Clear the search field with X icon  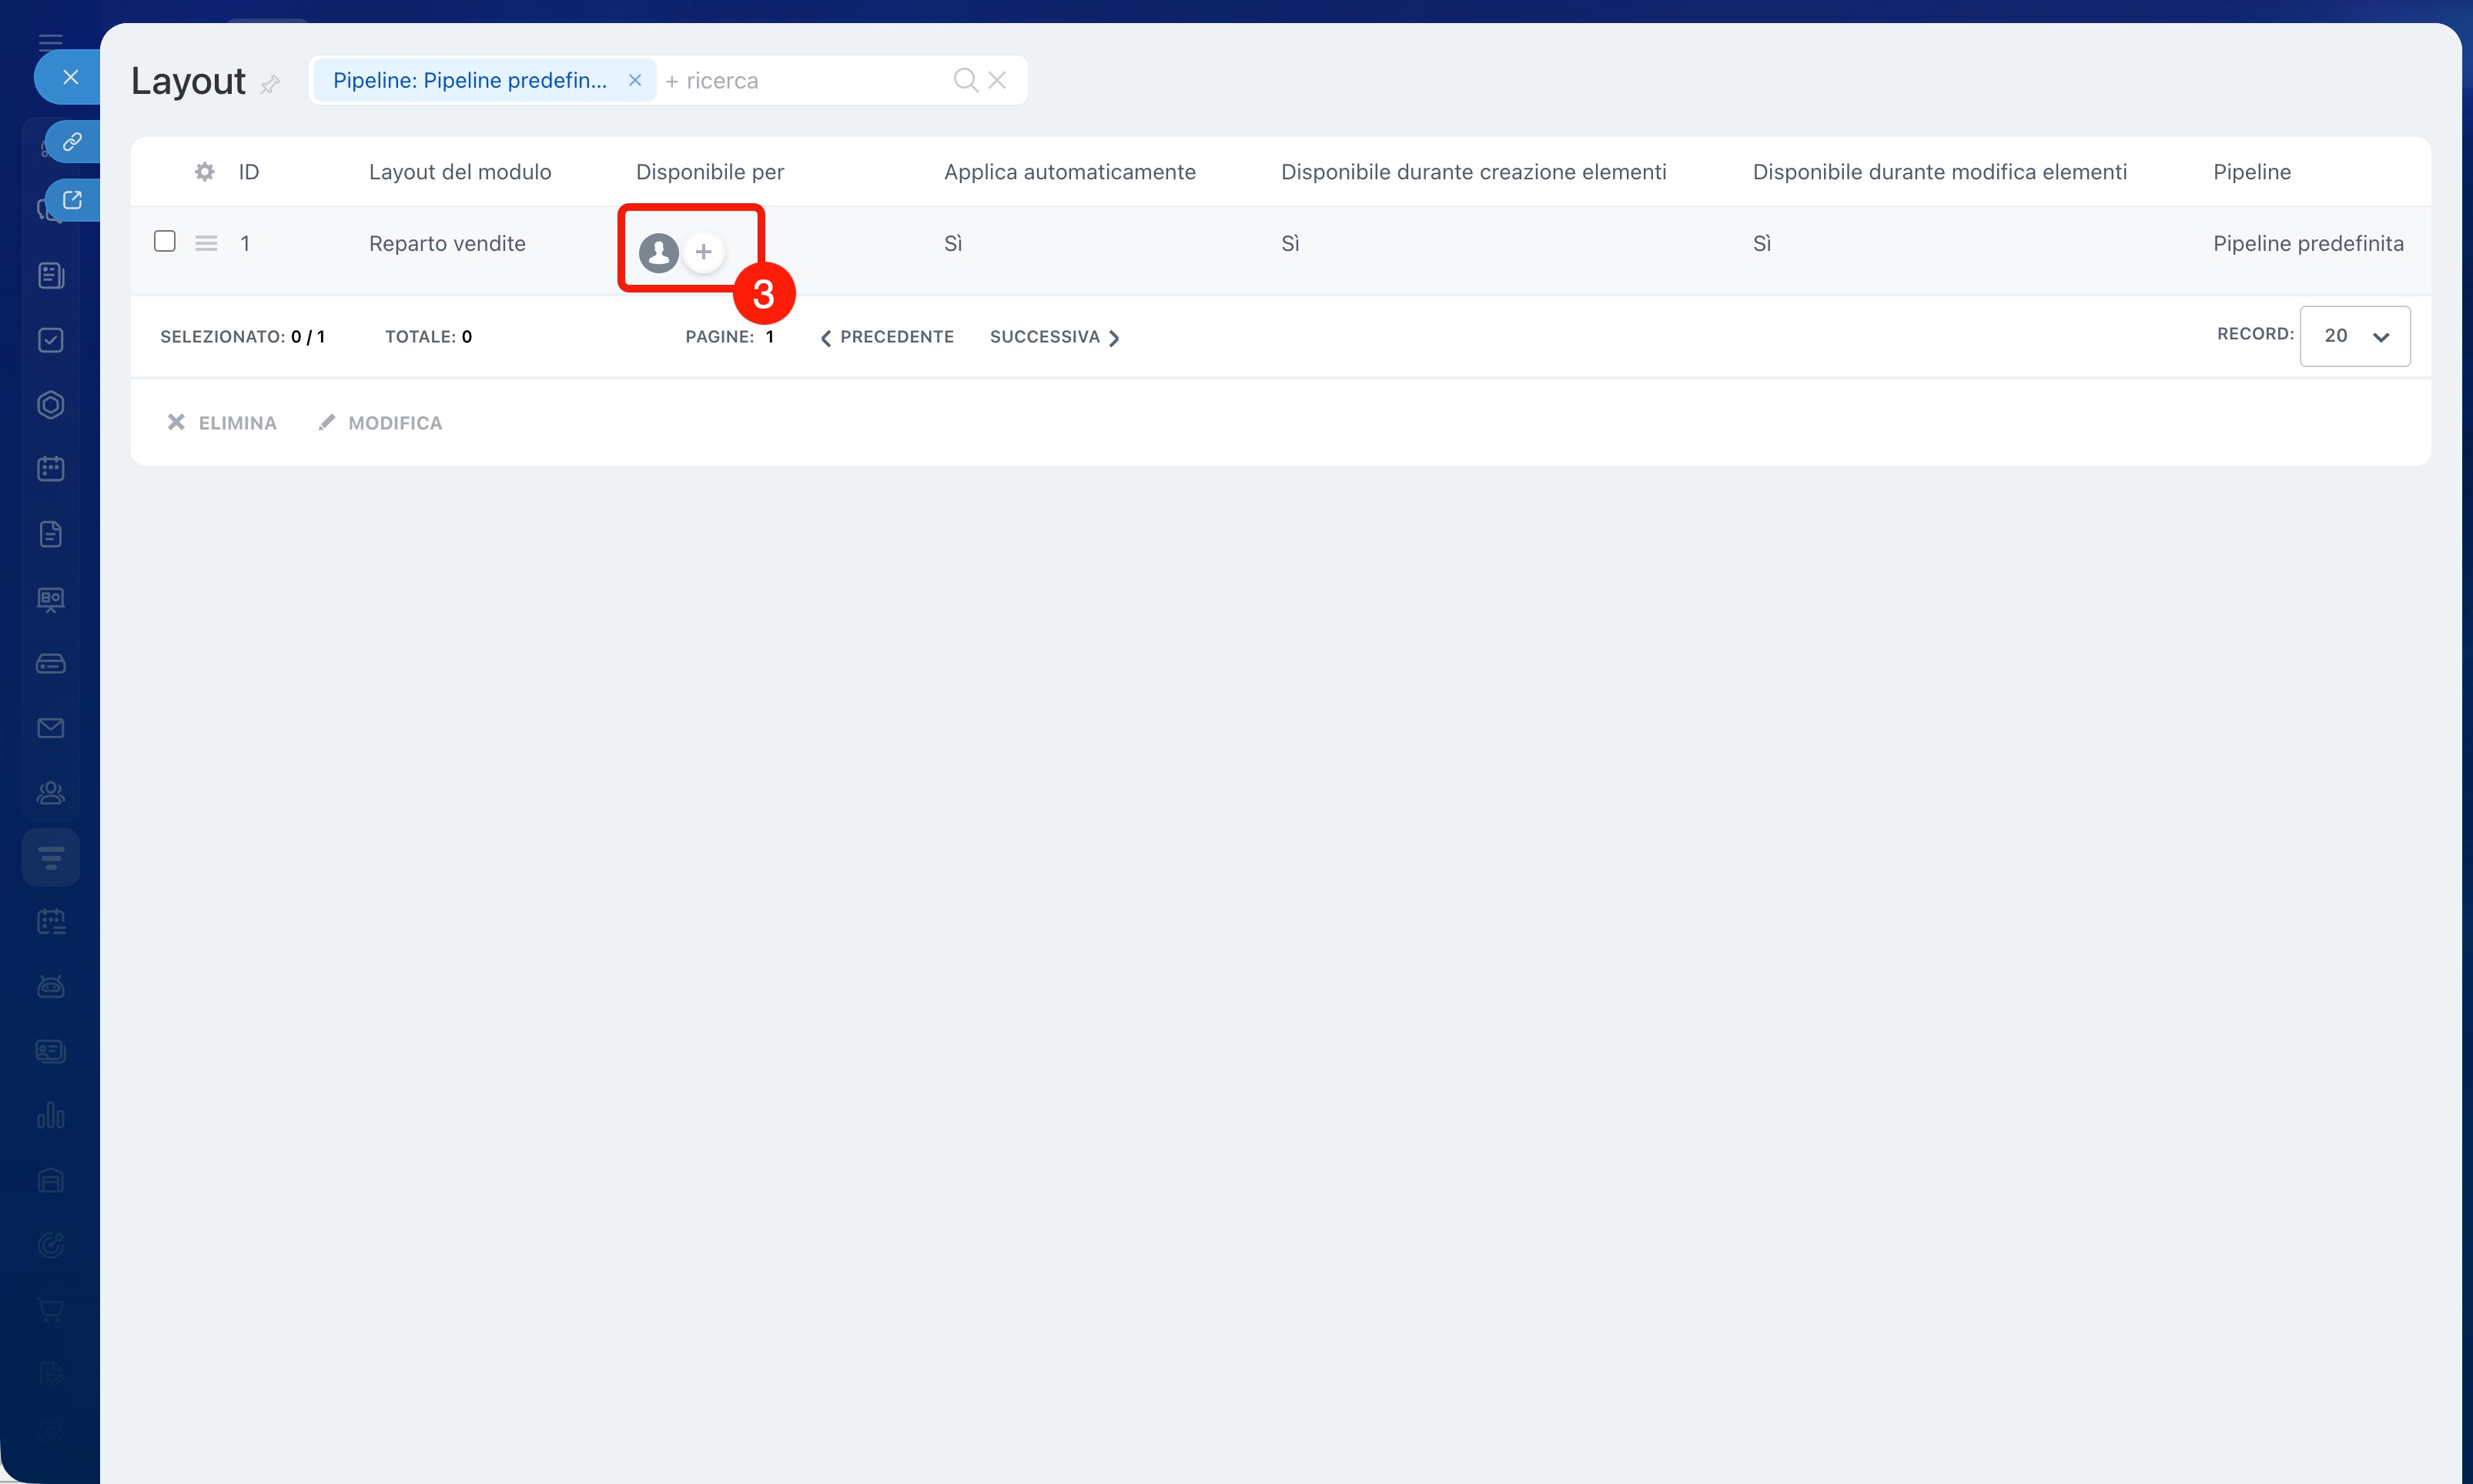pos(997,80)
